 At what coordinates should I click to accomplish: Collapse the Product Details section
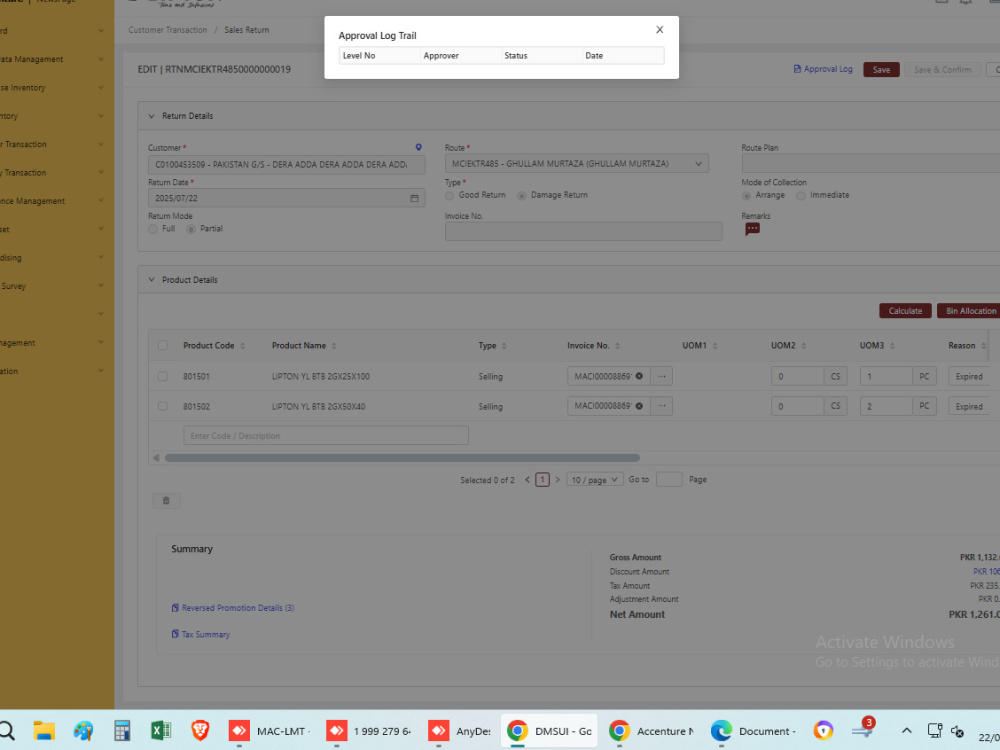(152, 280)
